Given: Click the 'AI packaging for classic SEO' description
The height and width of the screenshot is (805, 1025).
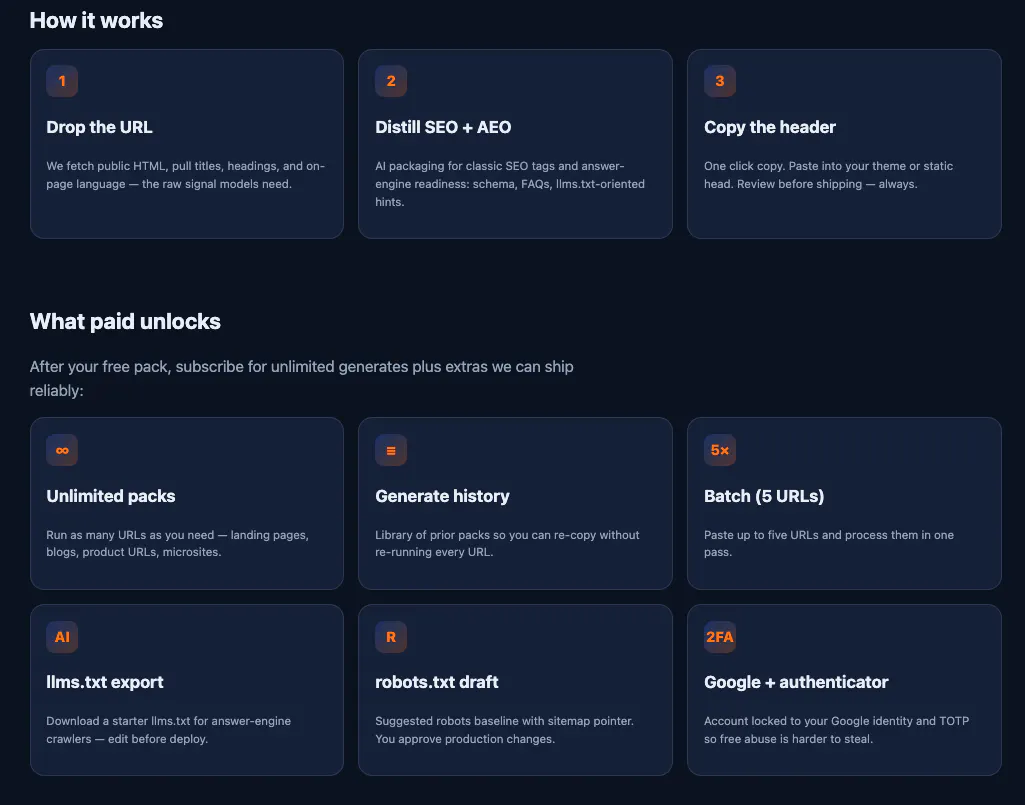Looking at the screenshot, I should (x=510, y=184).
